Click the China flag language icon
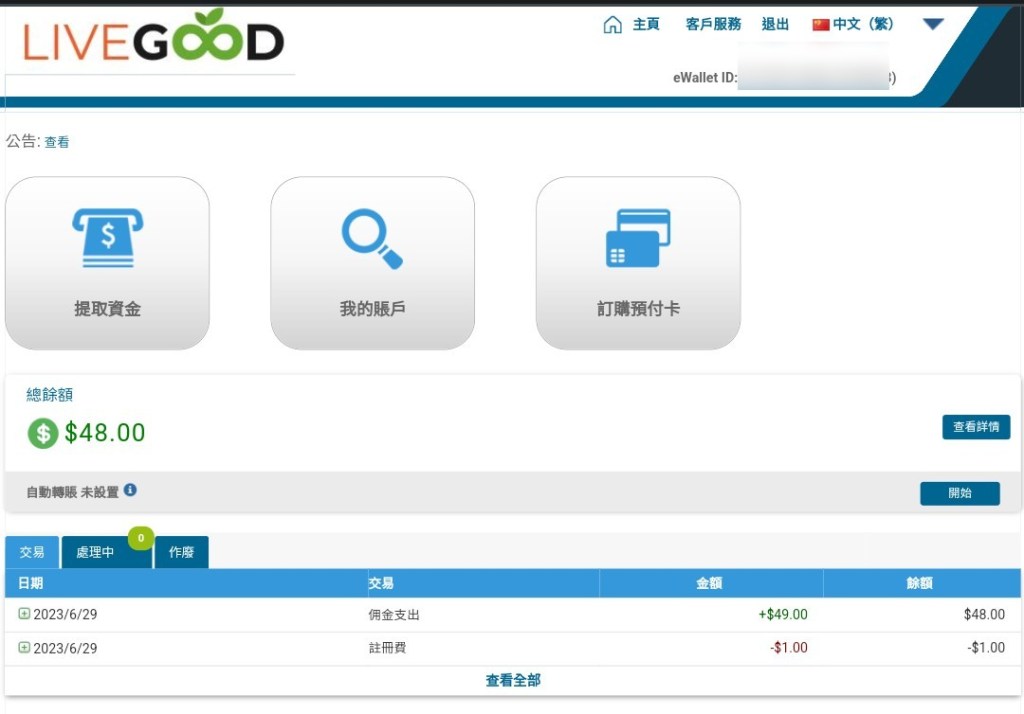 [821, 25]
